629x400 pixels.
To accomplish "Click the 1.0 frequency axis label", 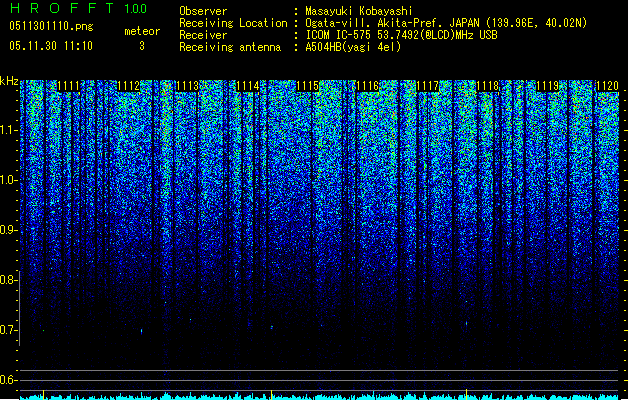I will coord(9,180).
